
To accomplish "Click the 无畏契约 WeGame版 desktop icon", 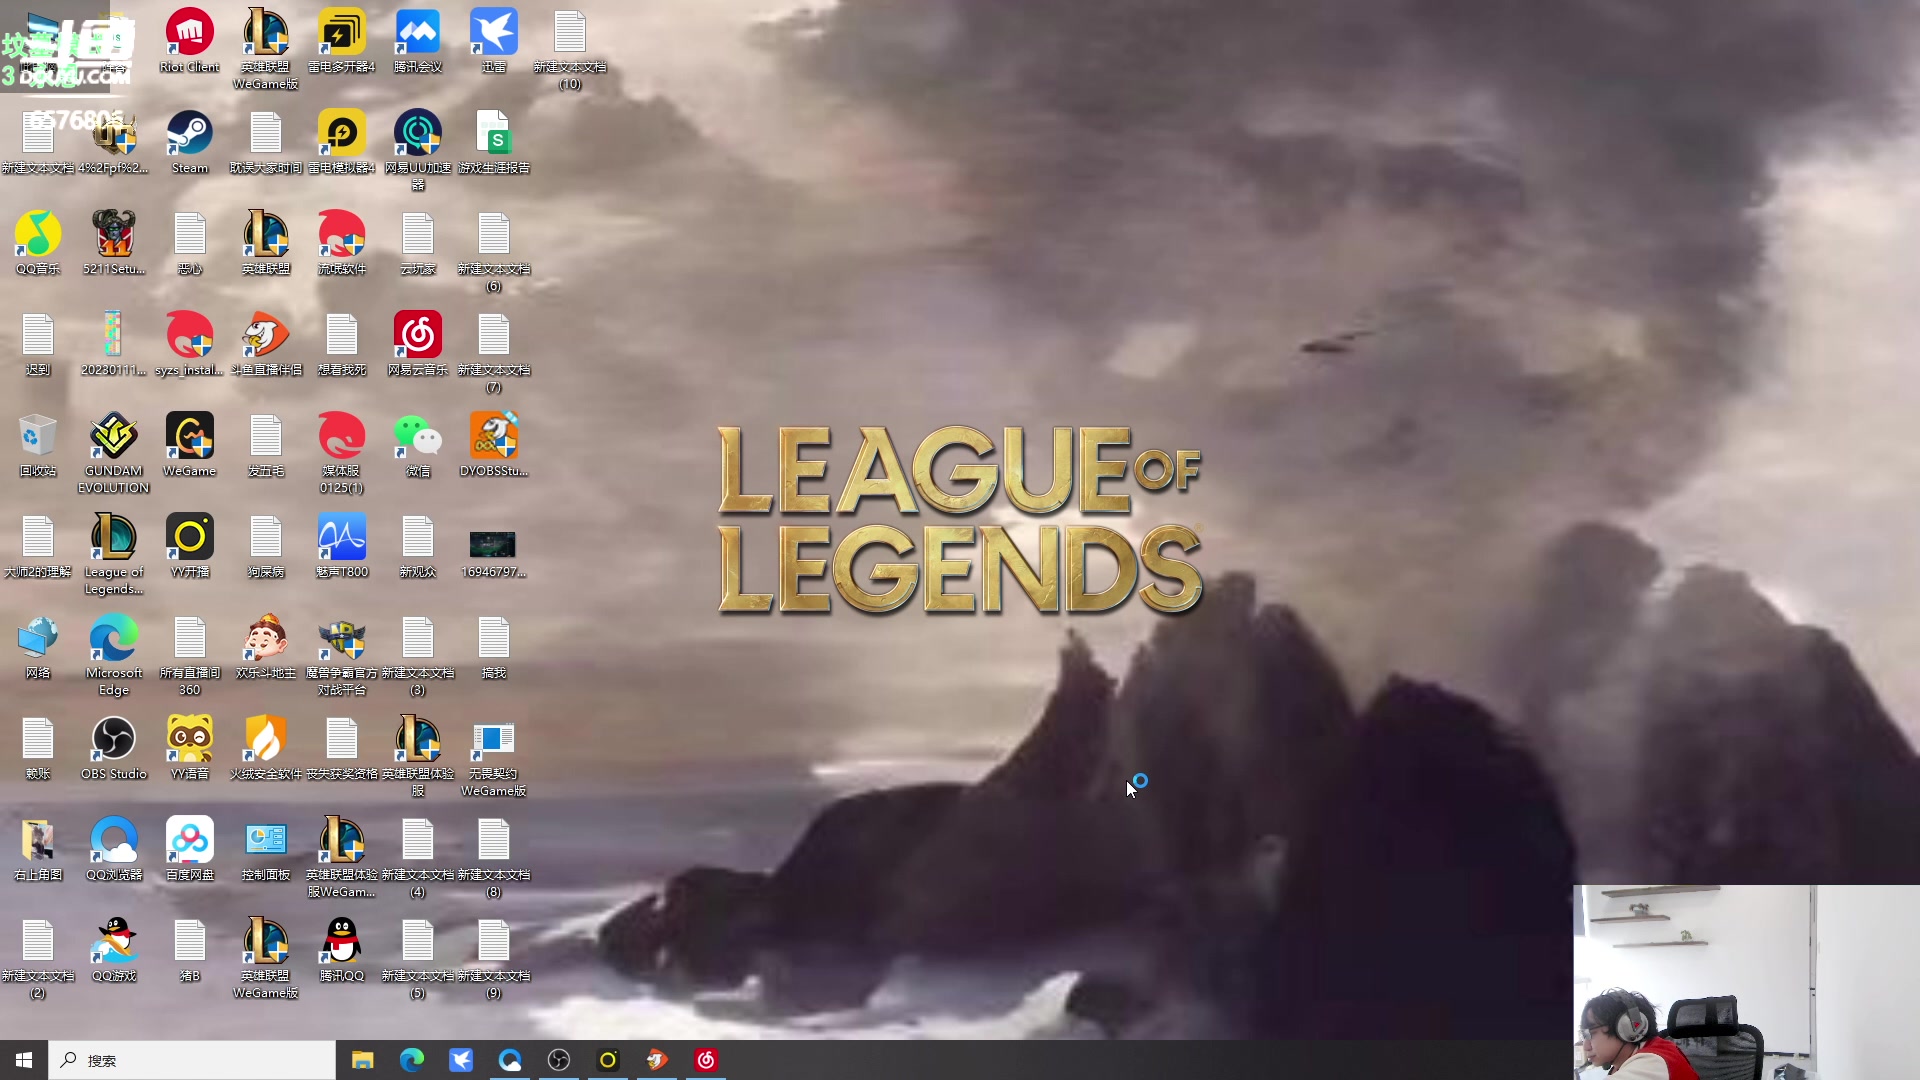I will 493,756.
